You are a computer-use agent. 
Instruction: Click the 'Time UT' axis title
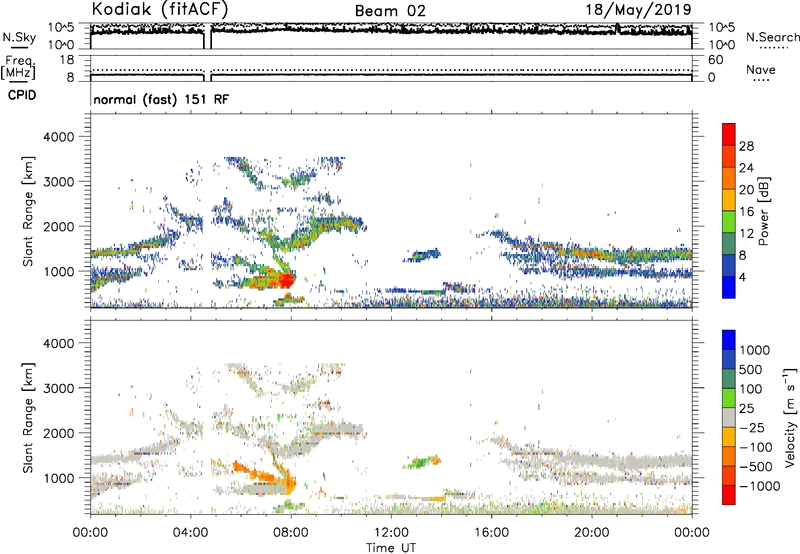(391, 548)
